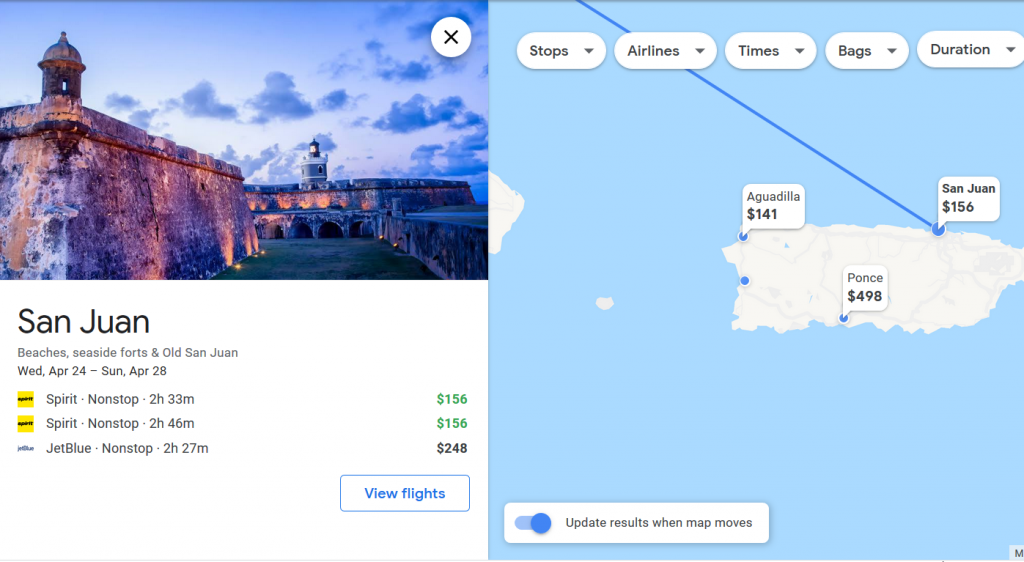Click the unlabeled map dot on west coast
1024x562 pixels.
(x=744, y=281)
